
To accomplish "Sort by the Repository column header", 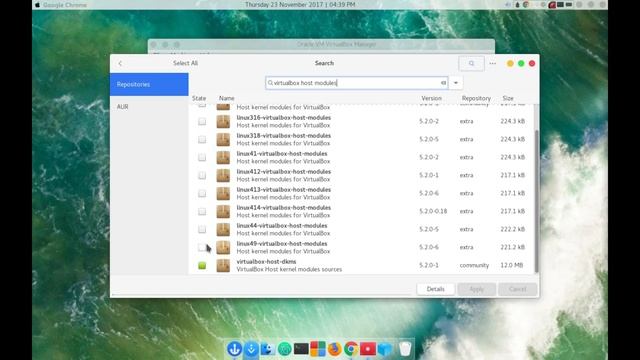I will click(x=476, y=98).
